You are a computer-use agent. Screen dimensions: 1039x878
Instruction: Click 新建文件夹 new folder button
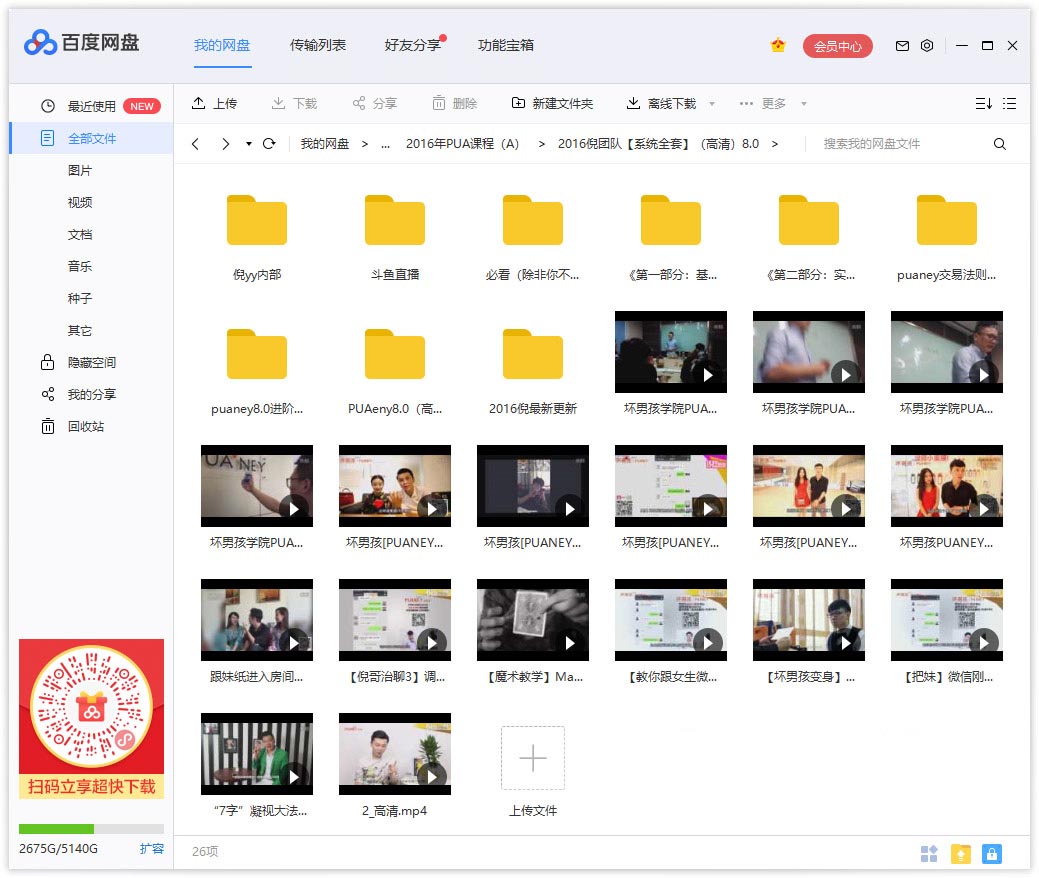(552, 103)
